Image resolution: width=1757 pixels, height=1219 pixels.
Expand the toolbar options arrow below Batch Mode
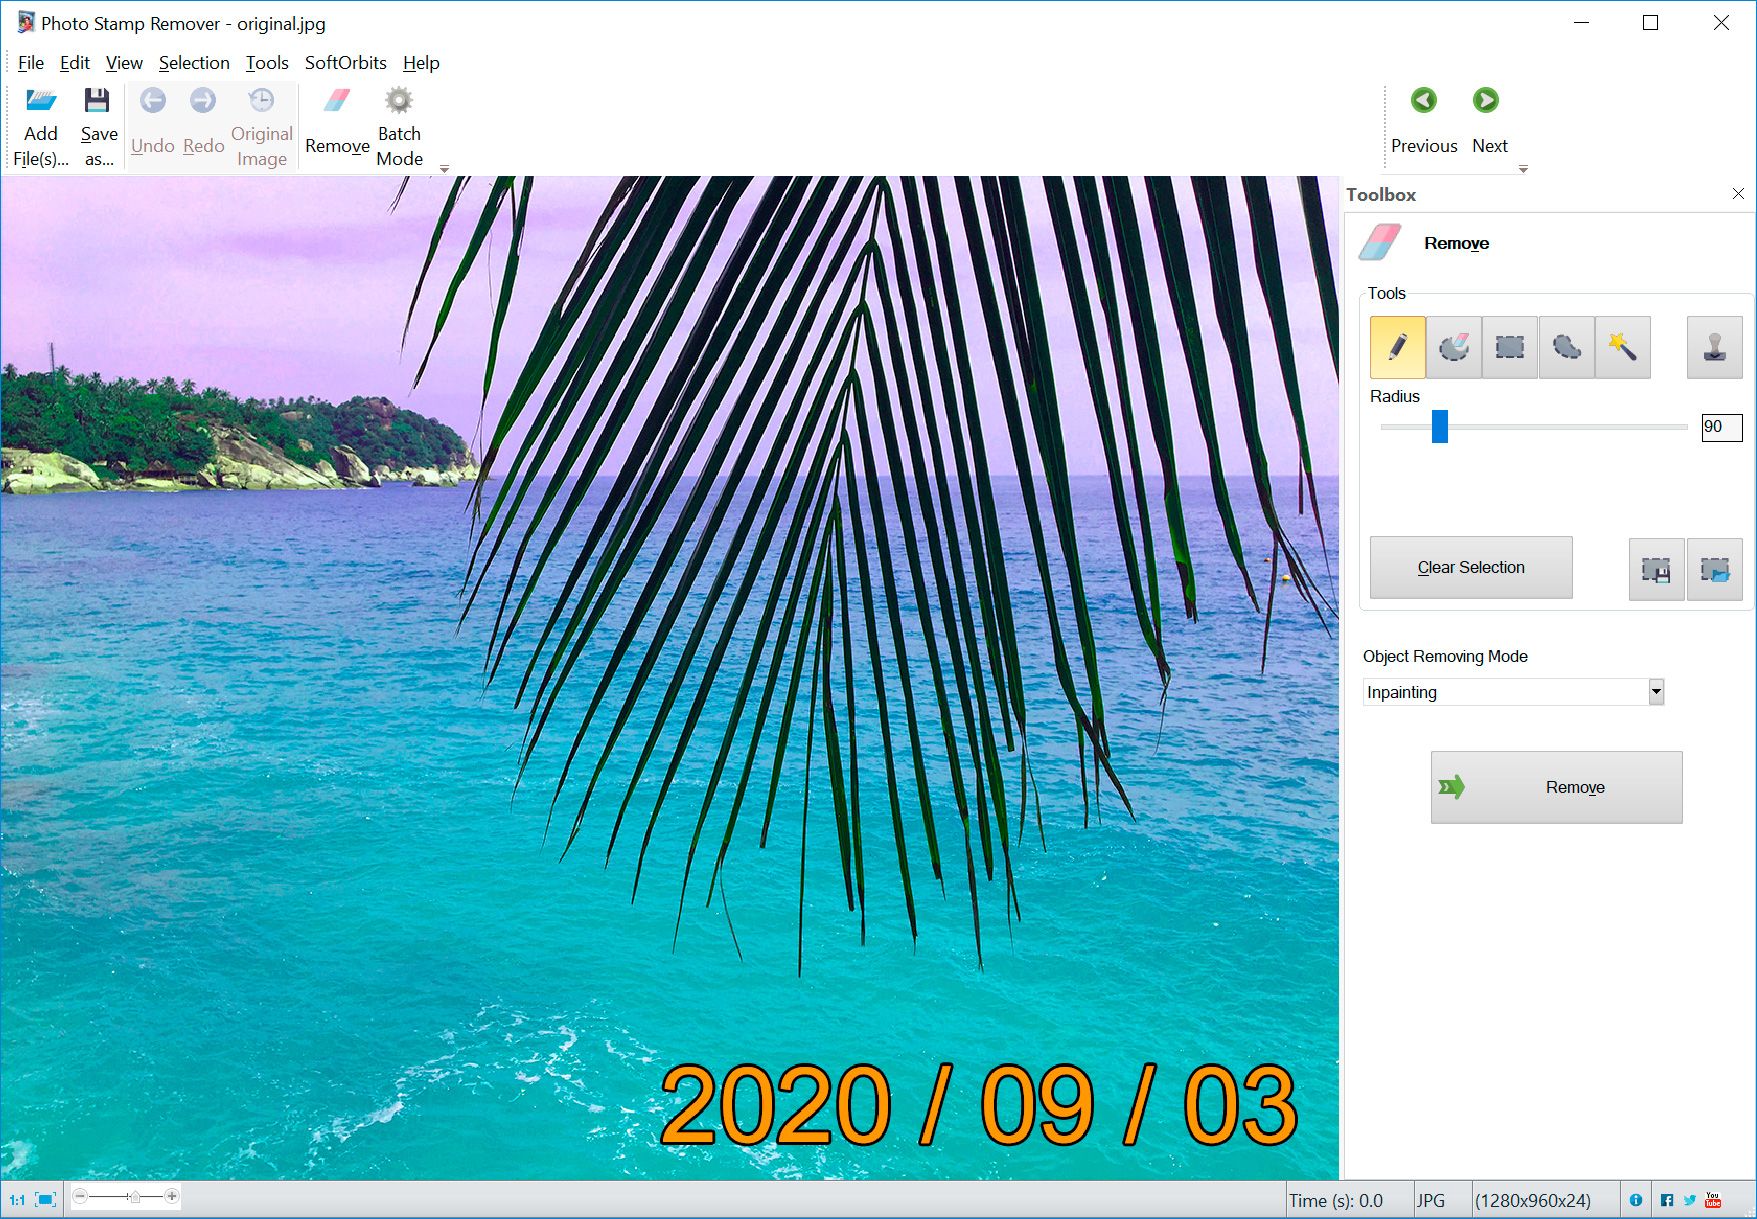point(445,170)
